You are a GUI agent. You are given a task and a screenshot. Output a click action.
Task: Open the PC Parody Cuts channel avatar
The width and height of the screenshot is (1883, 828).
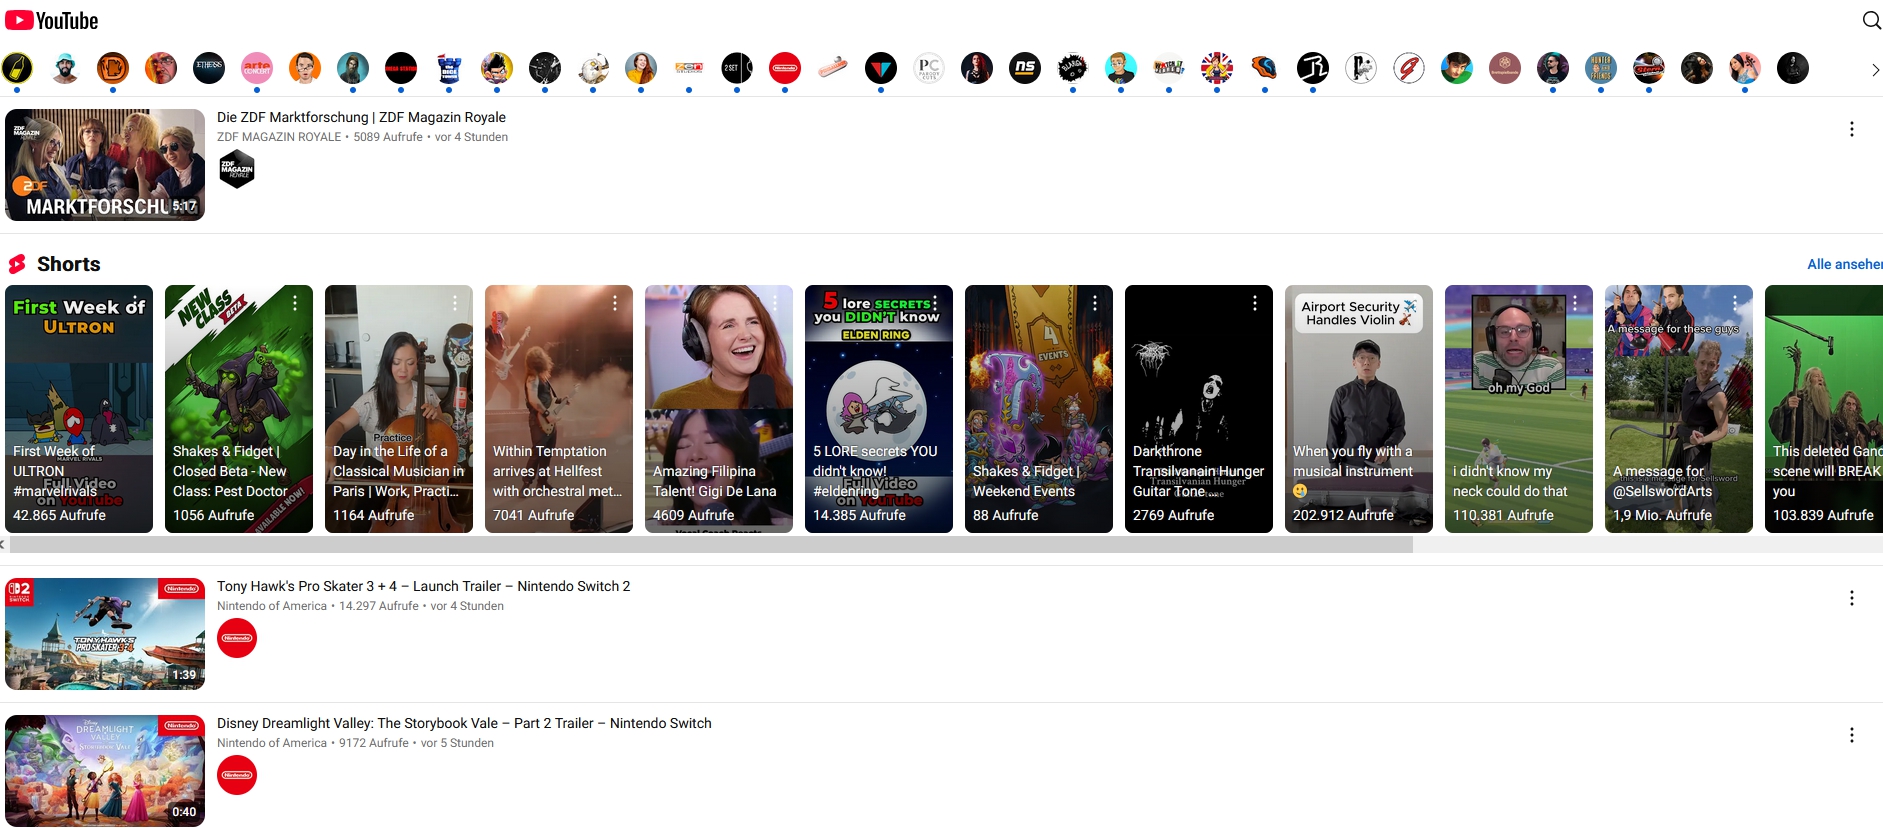pyautogui.click(x=929, y=68)
